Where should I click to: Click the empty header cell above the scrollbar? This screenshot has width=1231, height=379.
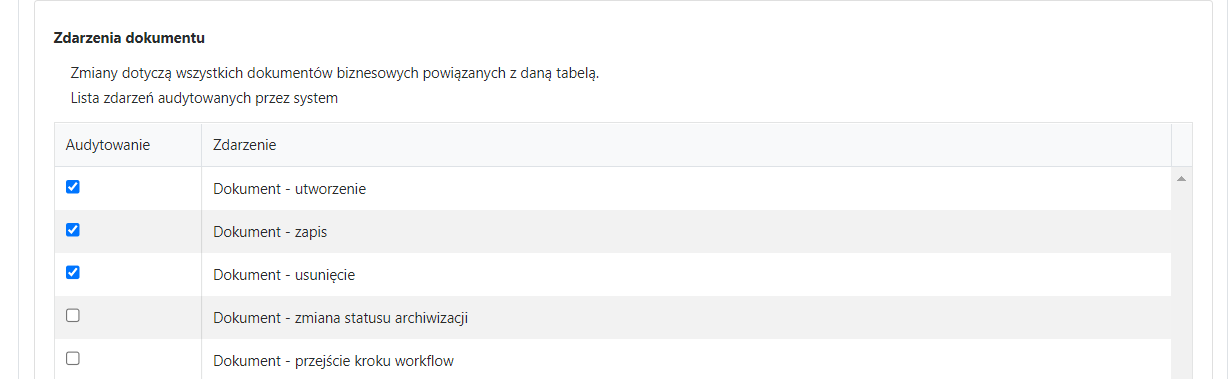coord(1182,145)
